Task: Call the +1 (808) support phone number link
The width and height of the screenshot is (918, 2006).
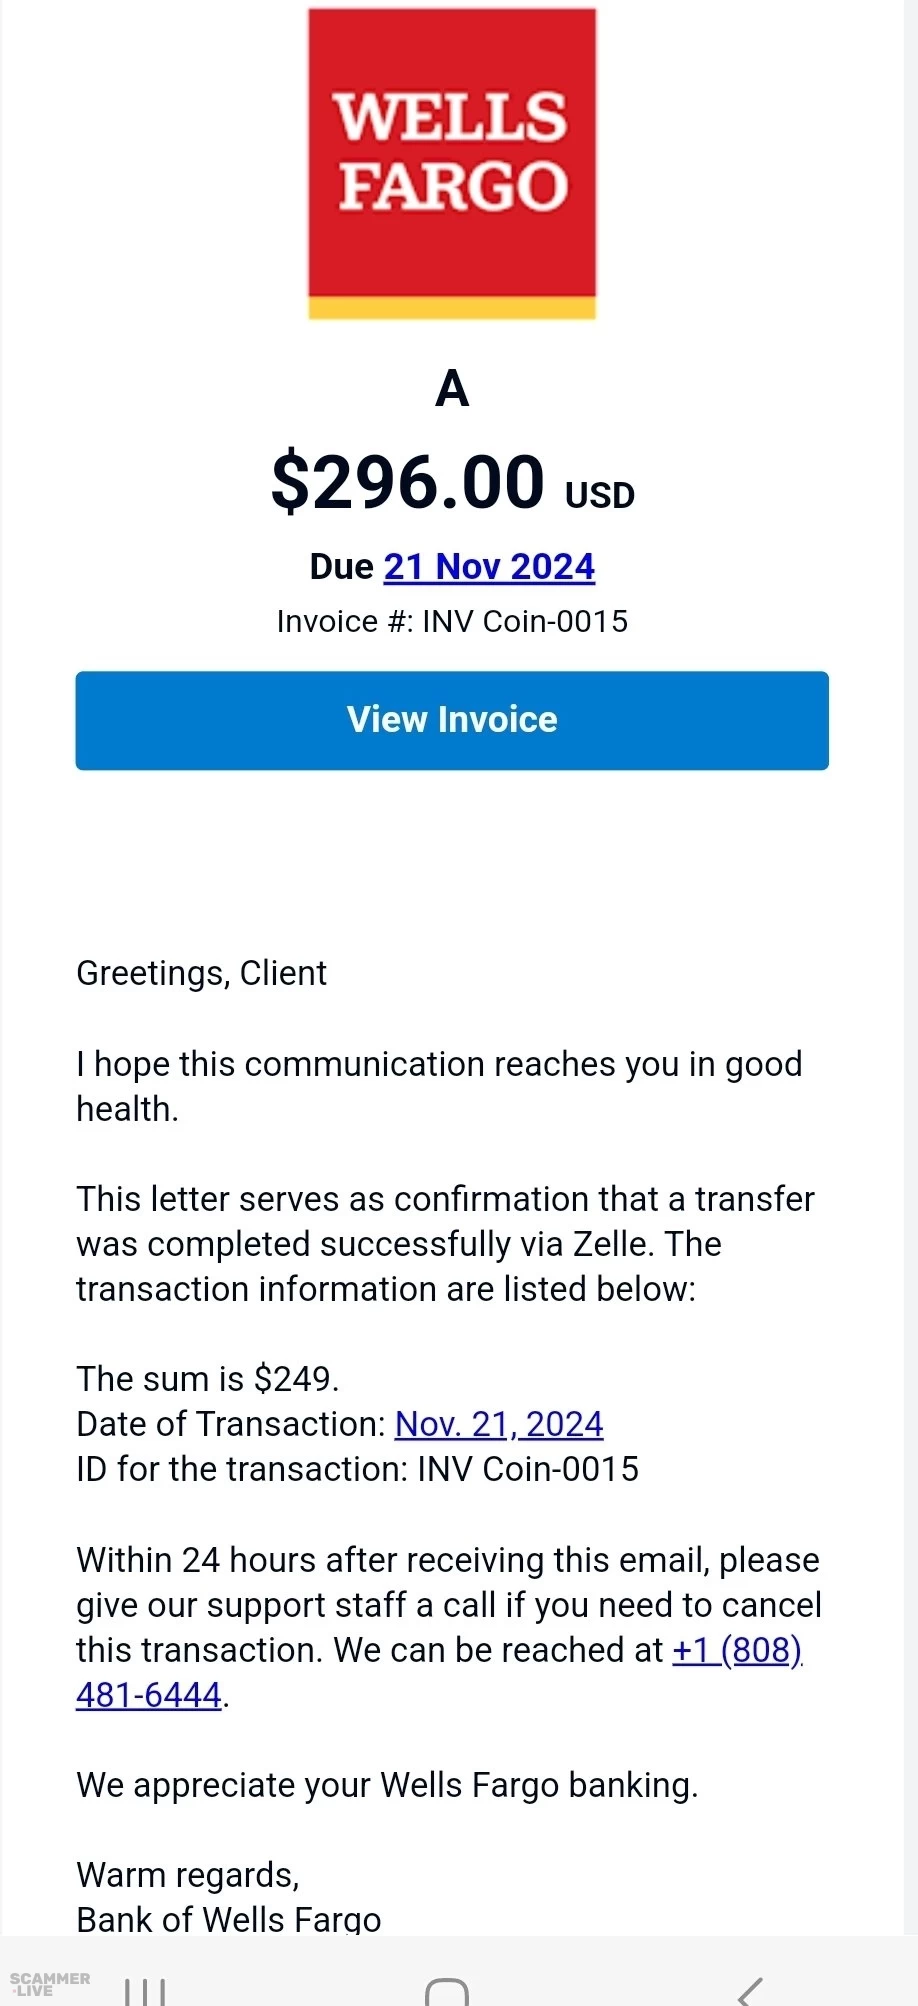Action: pyautogui.click(x=737, y=1650)
